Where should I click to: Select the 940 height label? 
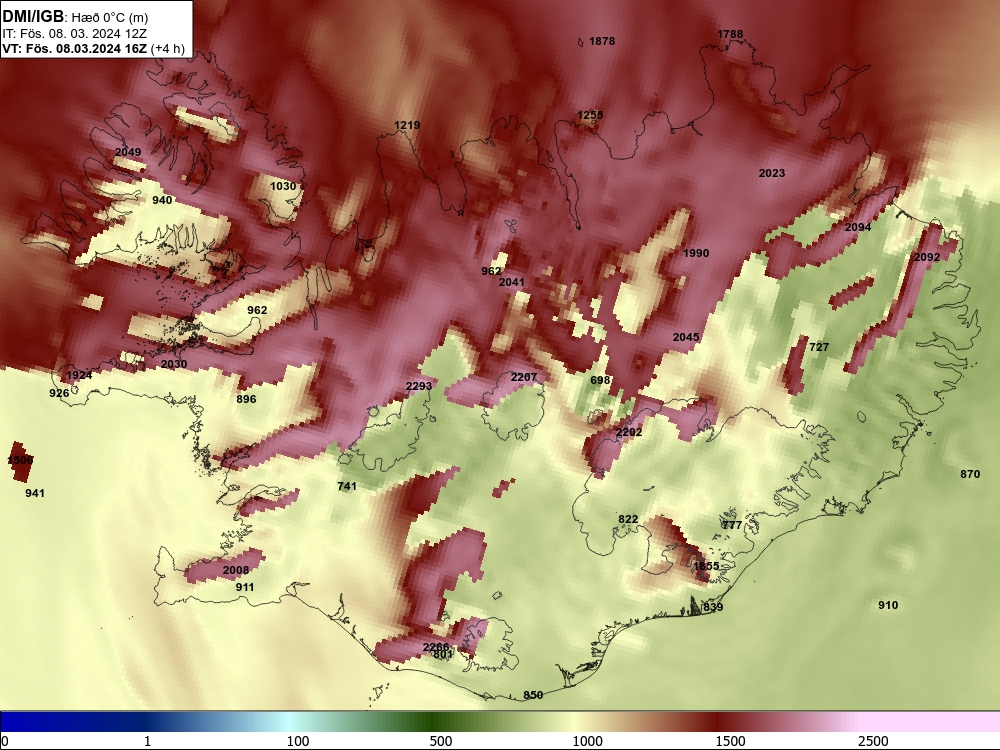click(162, 200)
